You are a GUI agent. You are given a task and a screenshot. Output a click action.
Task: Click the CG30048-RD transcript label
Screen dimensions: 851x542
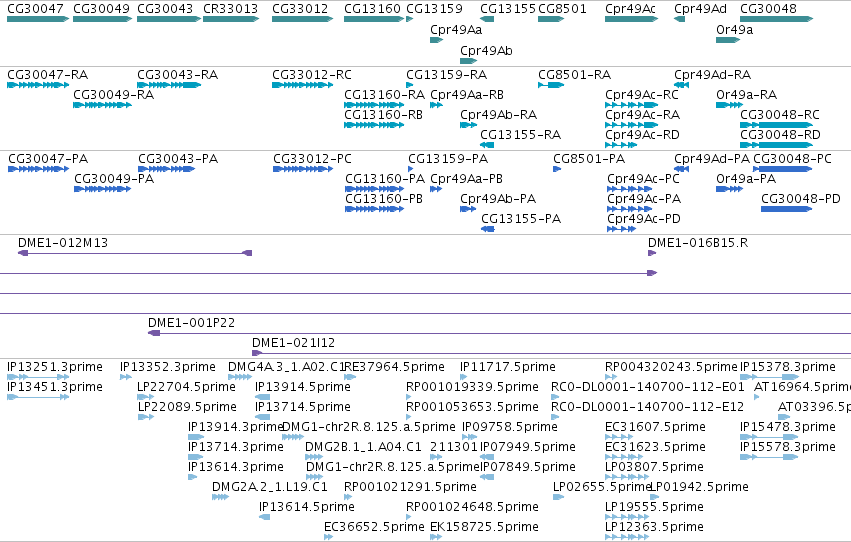click(x=780, y=135)
